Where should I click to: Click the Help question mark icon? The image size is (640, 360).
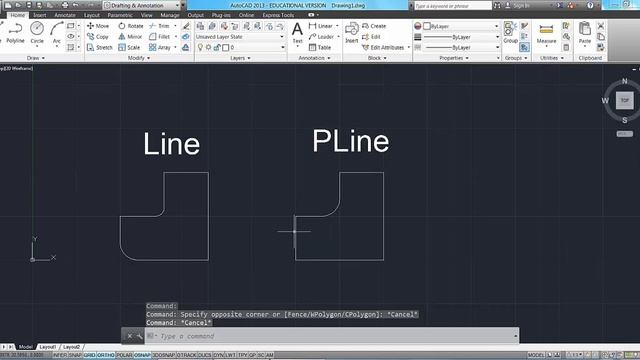[590, 5]
